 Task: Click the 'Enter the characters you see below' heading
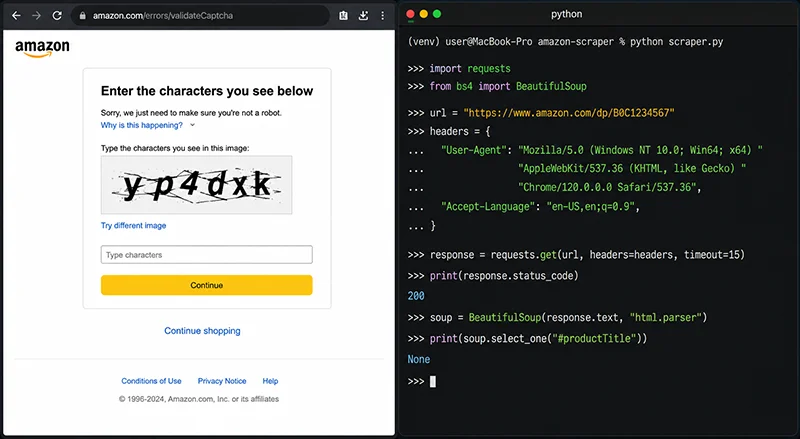[x=207, y=91]
